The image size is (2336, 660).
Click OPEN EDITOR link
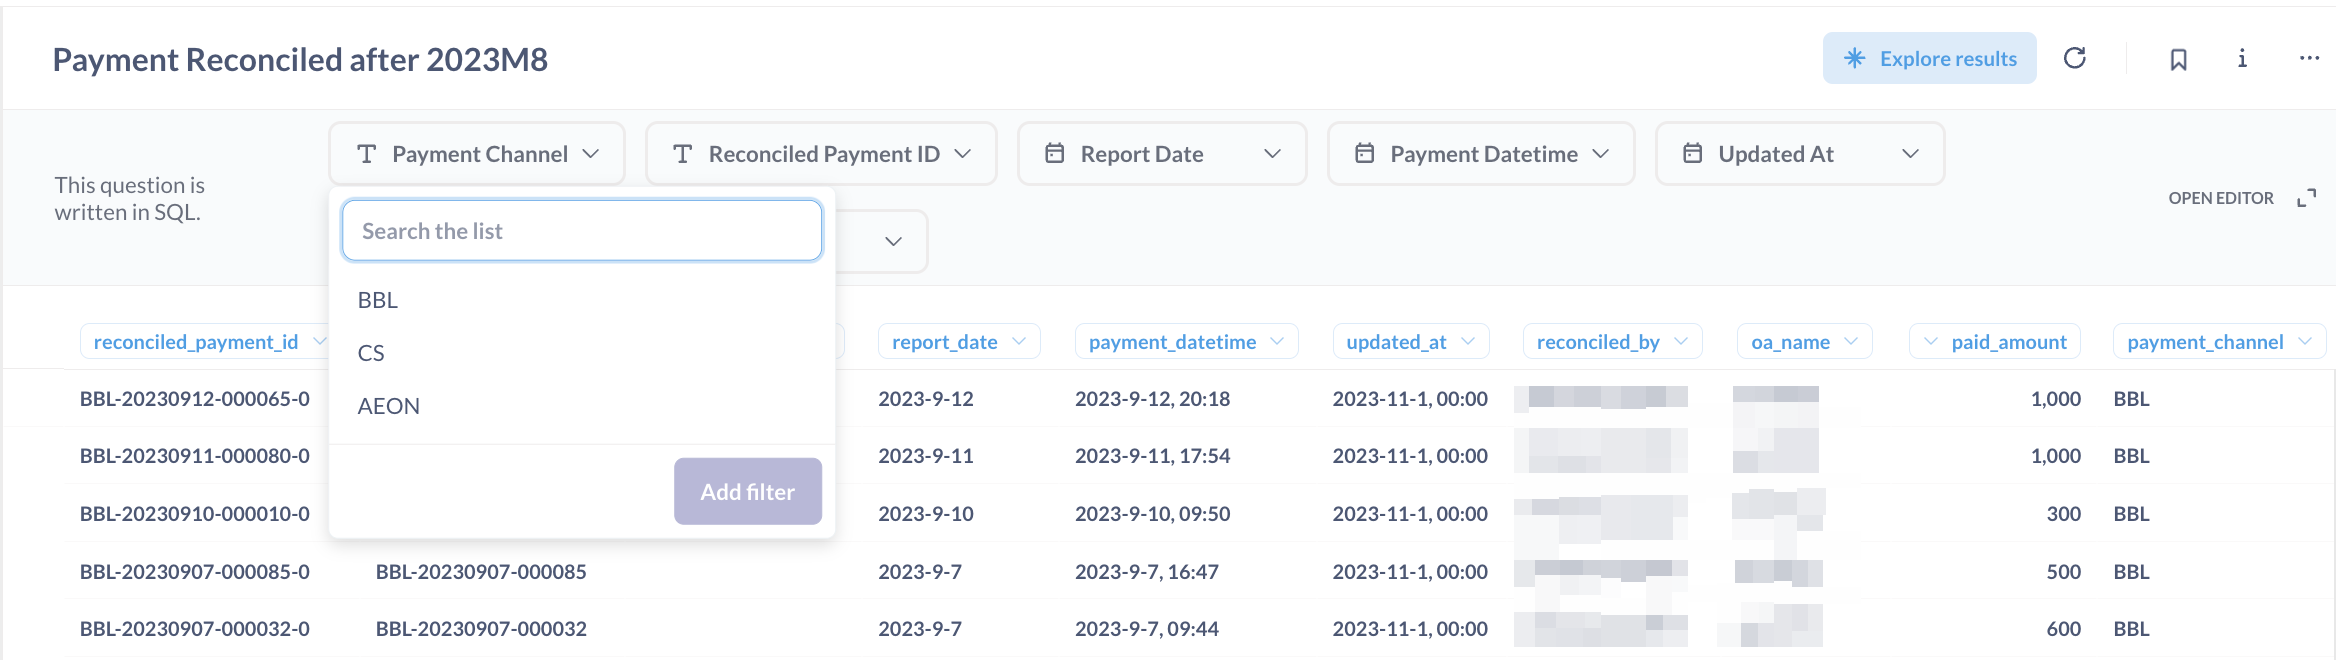pyautogui.click(x=2220, y=198)
